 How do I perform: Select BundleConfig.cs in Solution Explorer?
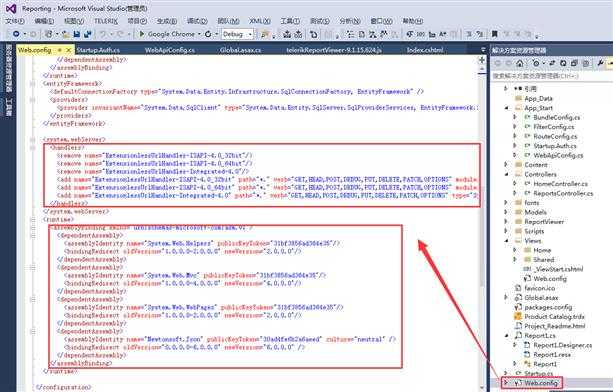[x=557, y=117]
